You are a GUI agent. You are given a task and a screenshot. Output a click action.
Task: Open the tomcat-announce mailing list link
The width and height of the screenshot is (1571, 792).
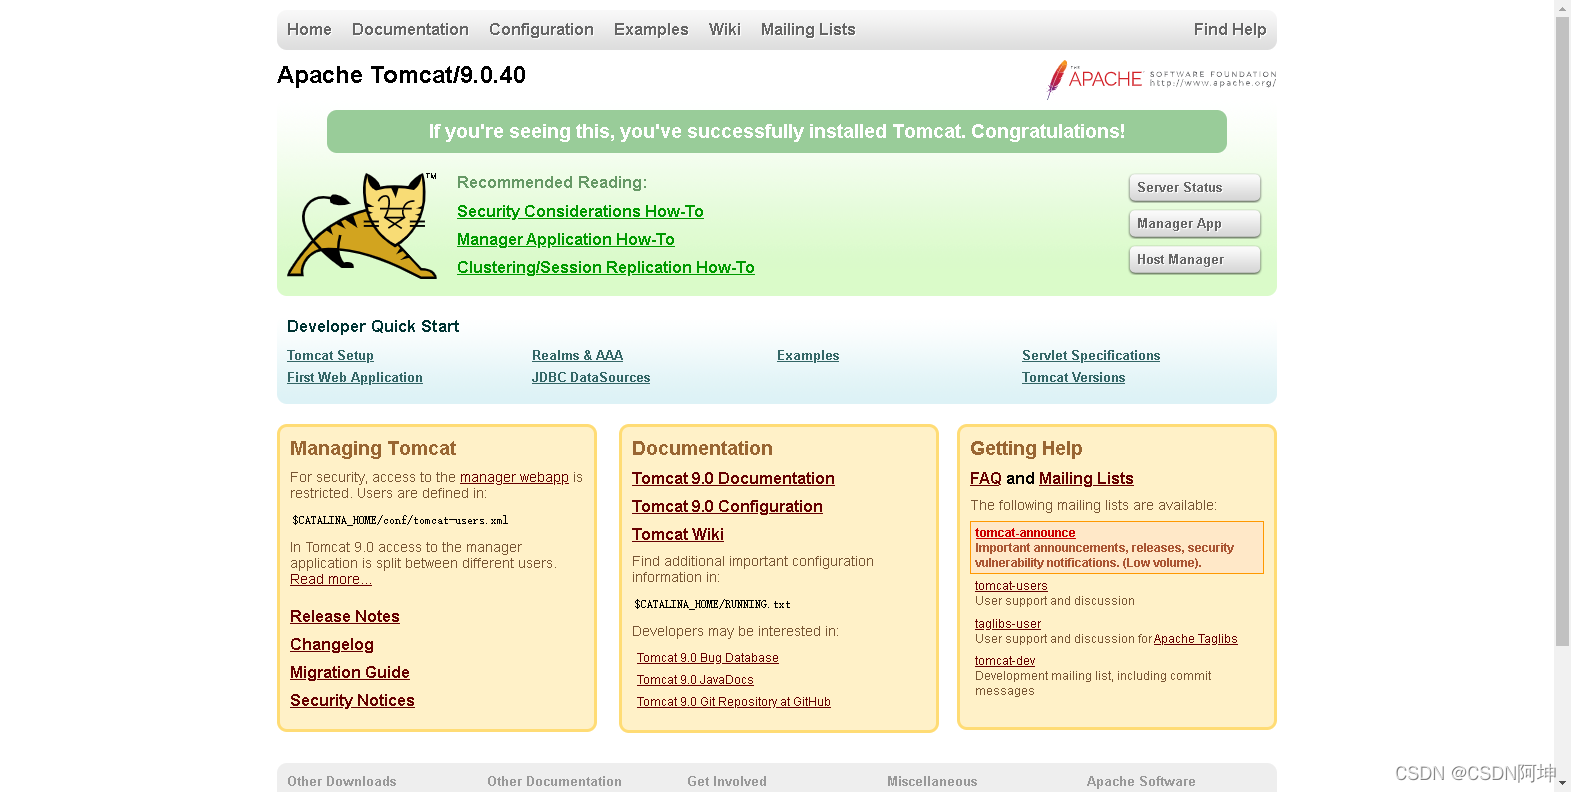pyautogui.click(x=1025, y=533)
